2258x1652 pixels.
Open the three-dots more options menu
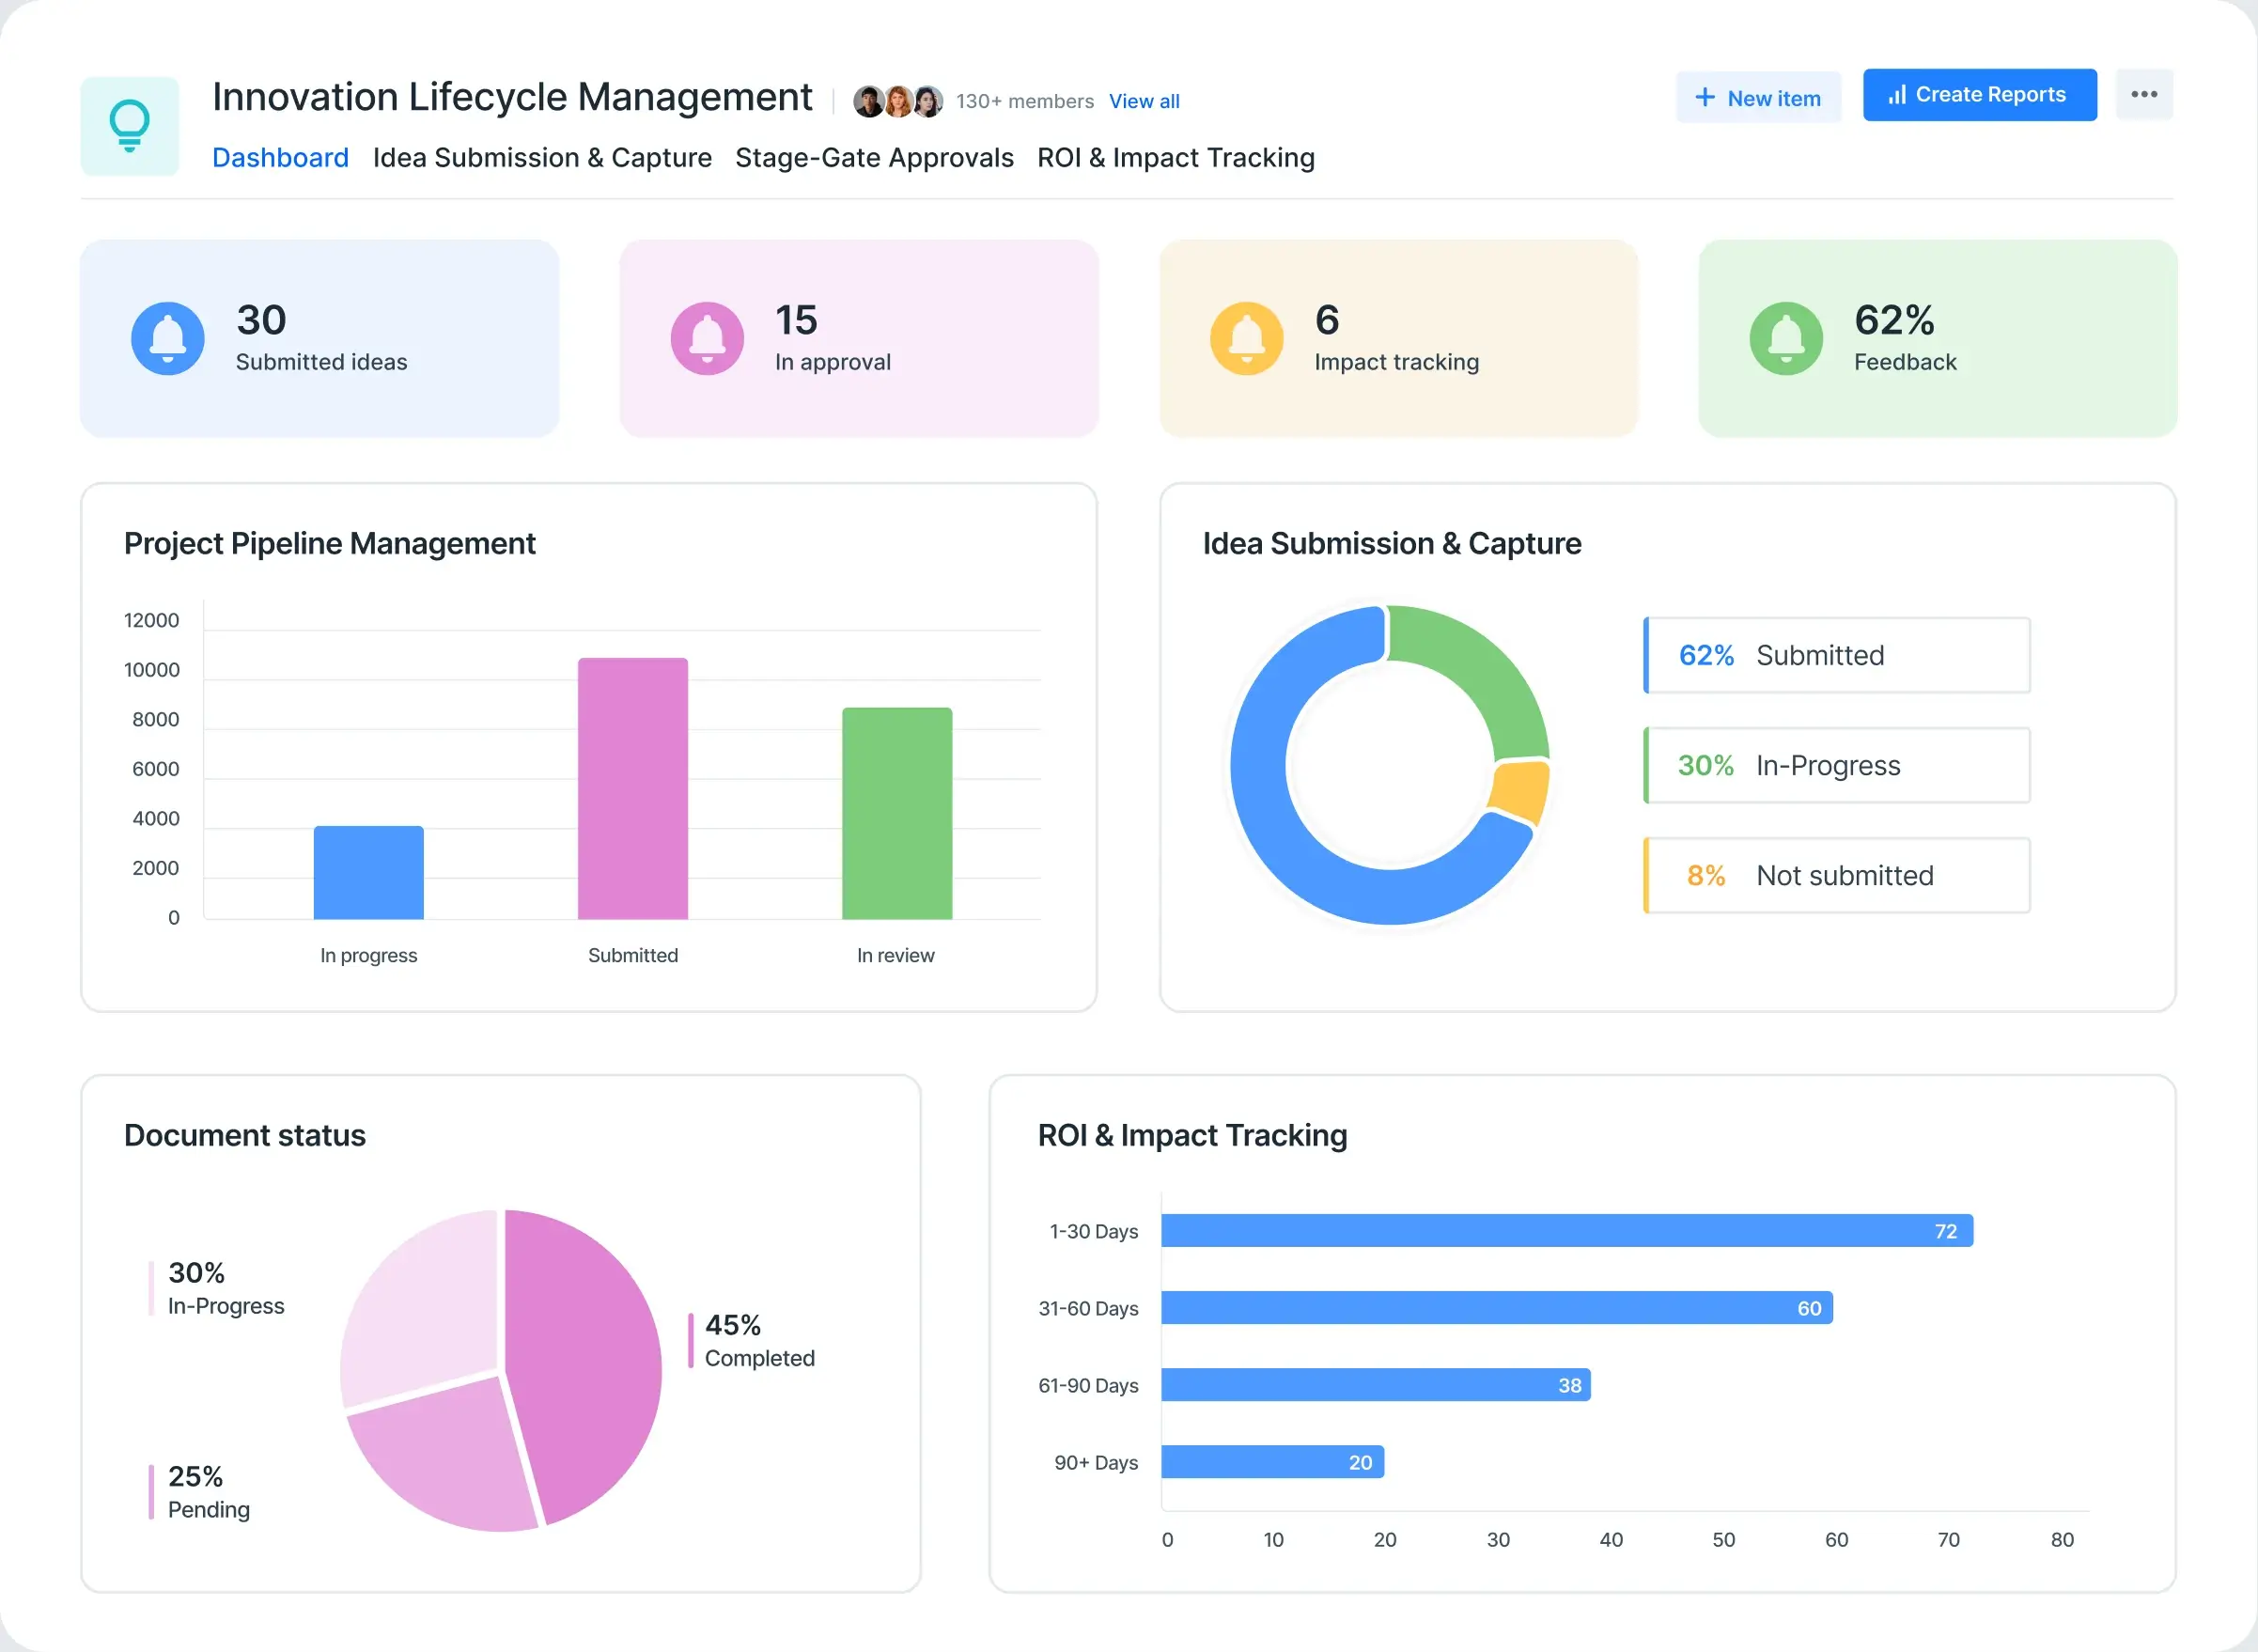[2143, 95]
